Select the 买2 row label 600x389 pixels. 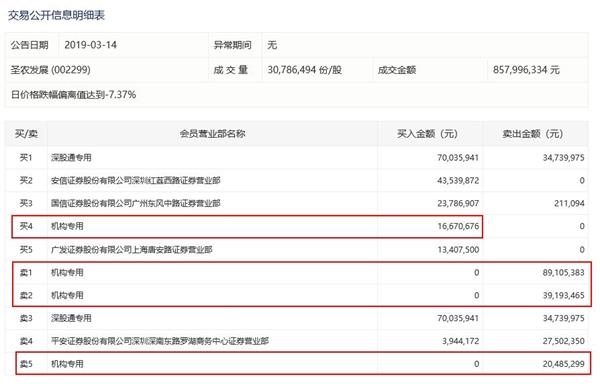(26, 181)
